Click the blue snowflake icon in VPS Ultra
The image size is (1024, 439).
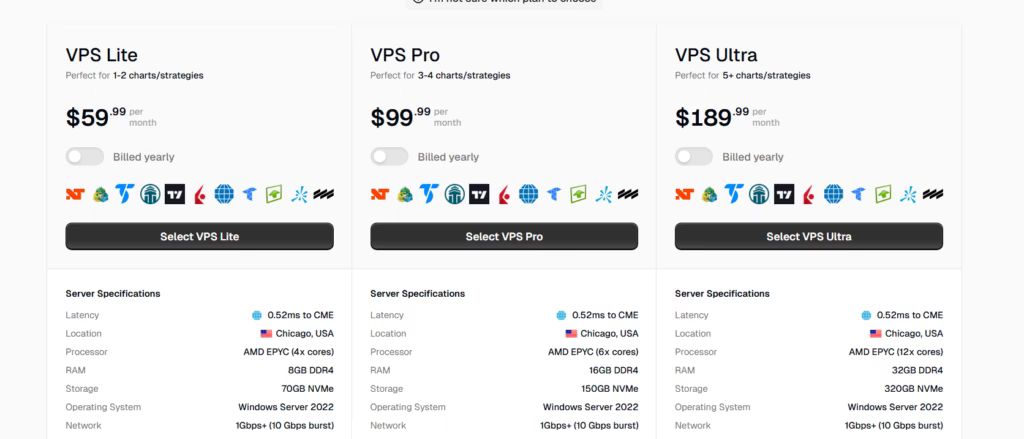908,194
